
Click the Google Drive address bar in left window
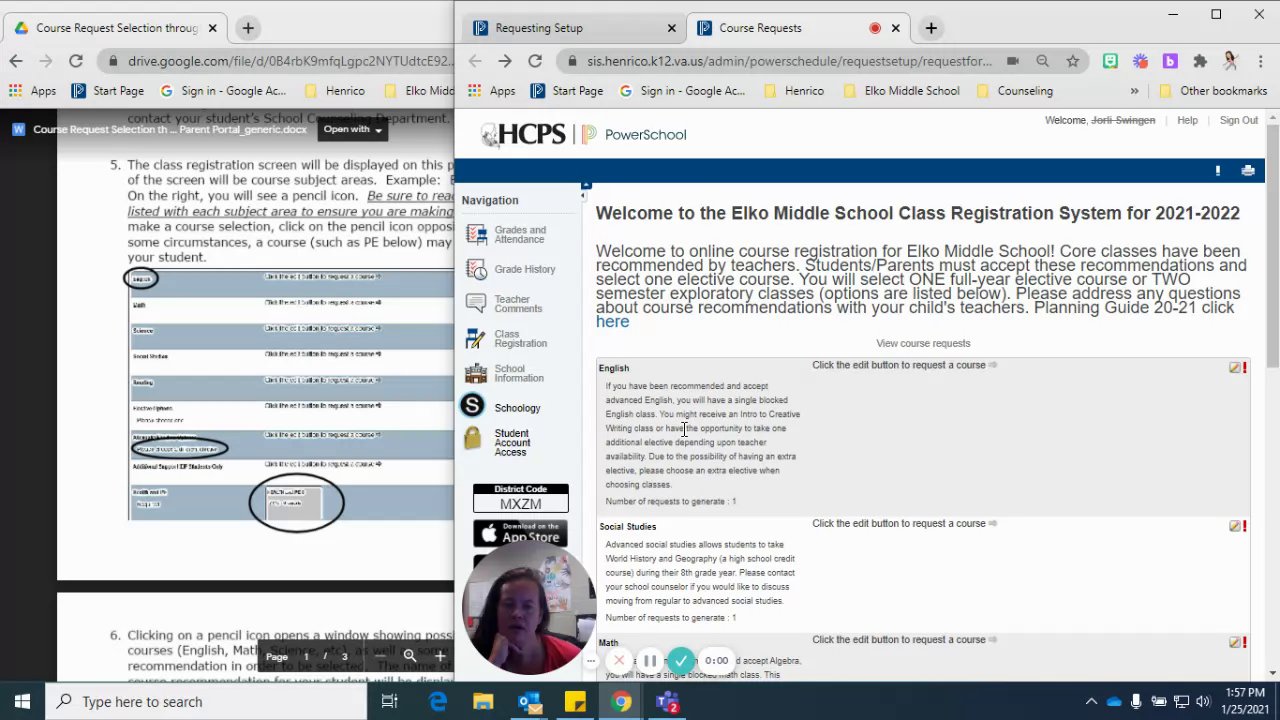[290, 61]
